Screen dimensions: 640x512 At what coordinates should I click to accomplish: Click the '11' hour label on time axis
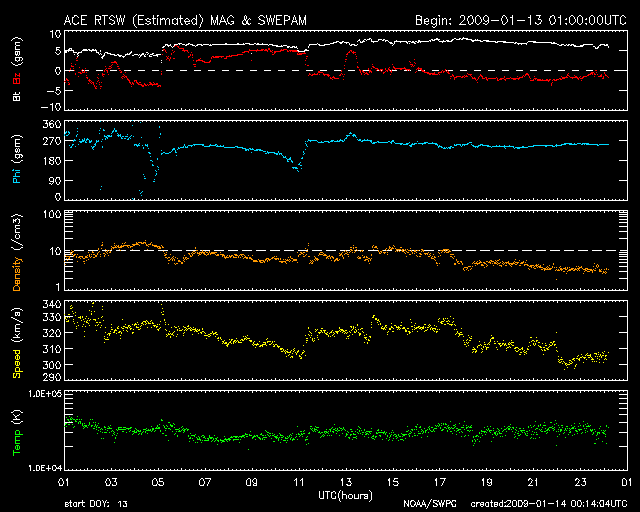(299, 482)
